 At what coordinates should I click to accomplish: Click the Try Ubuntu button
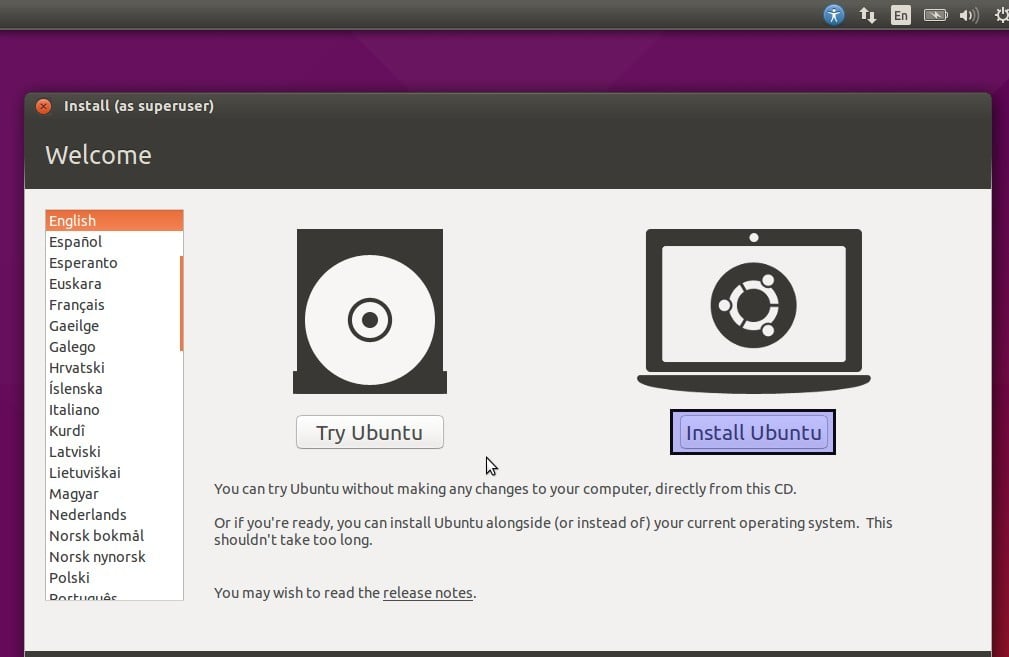[x=370, y=432]
